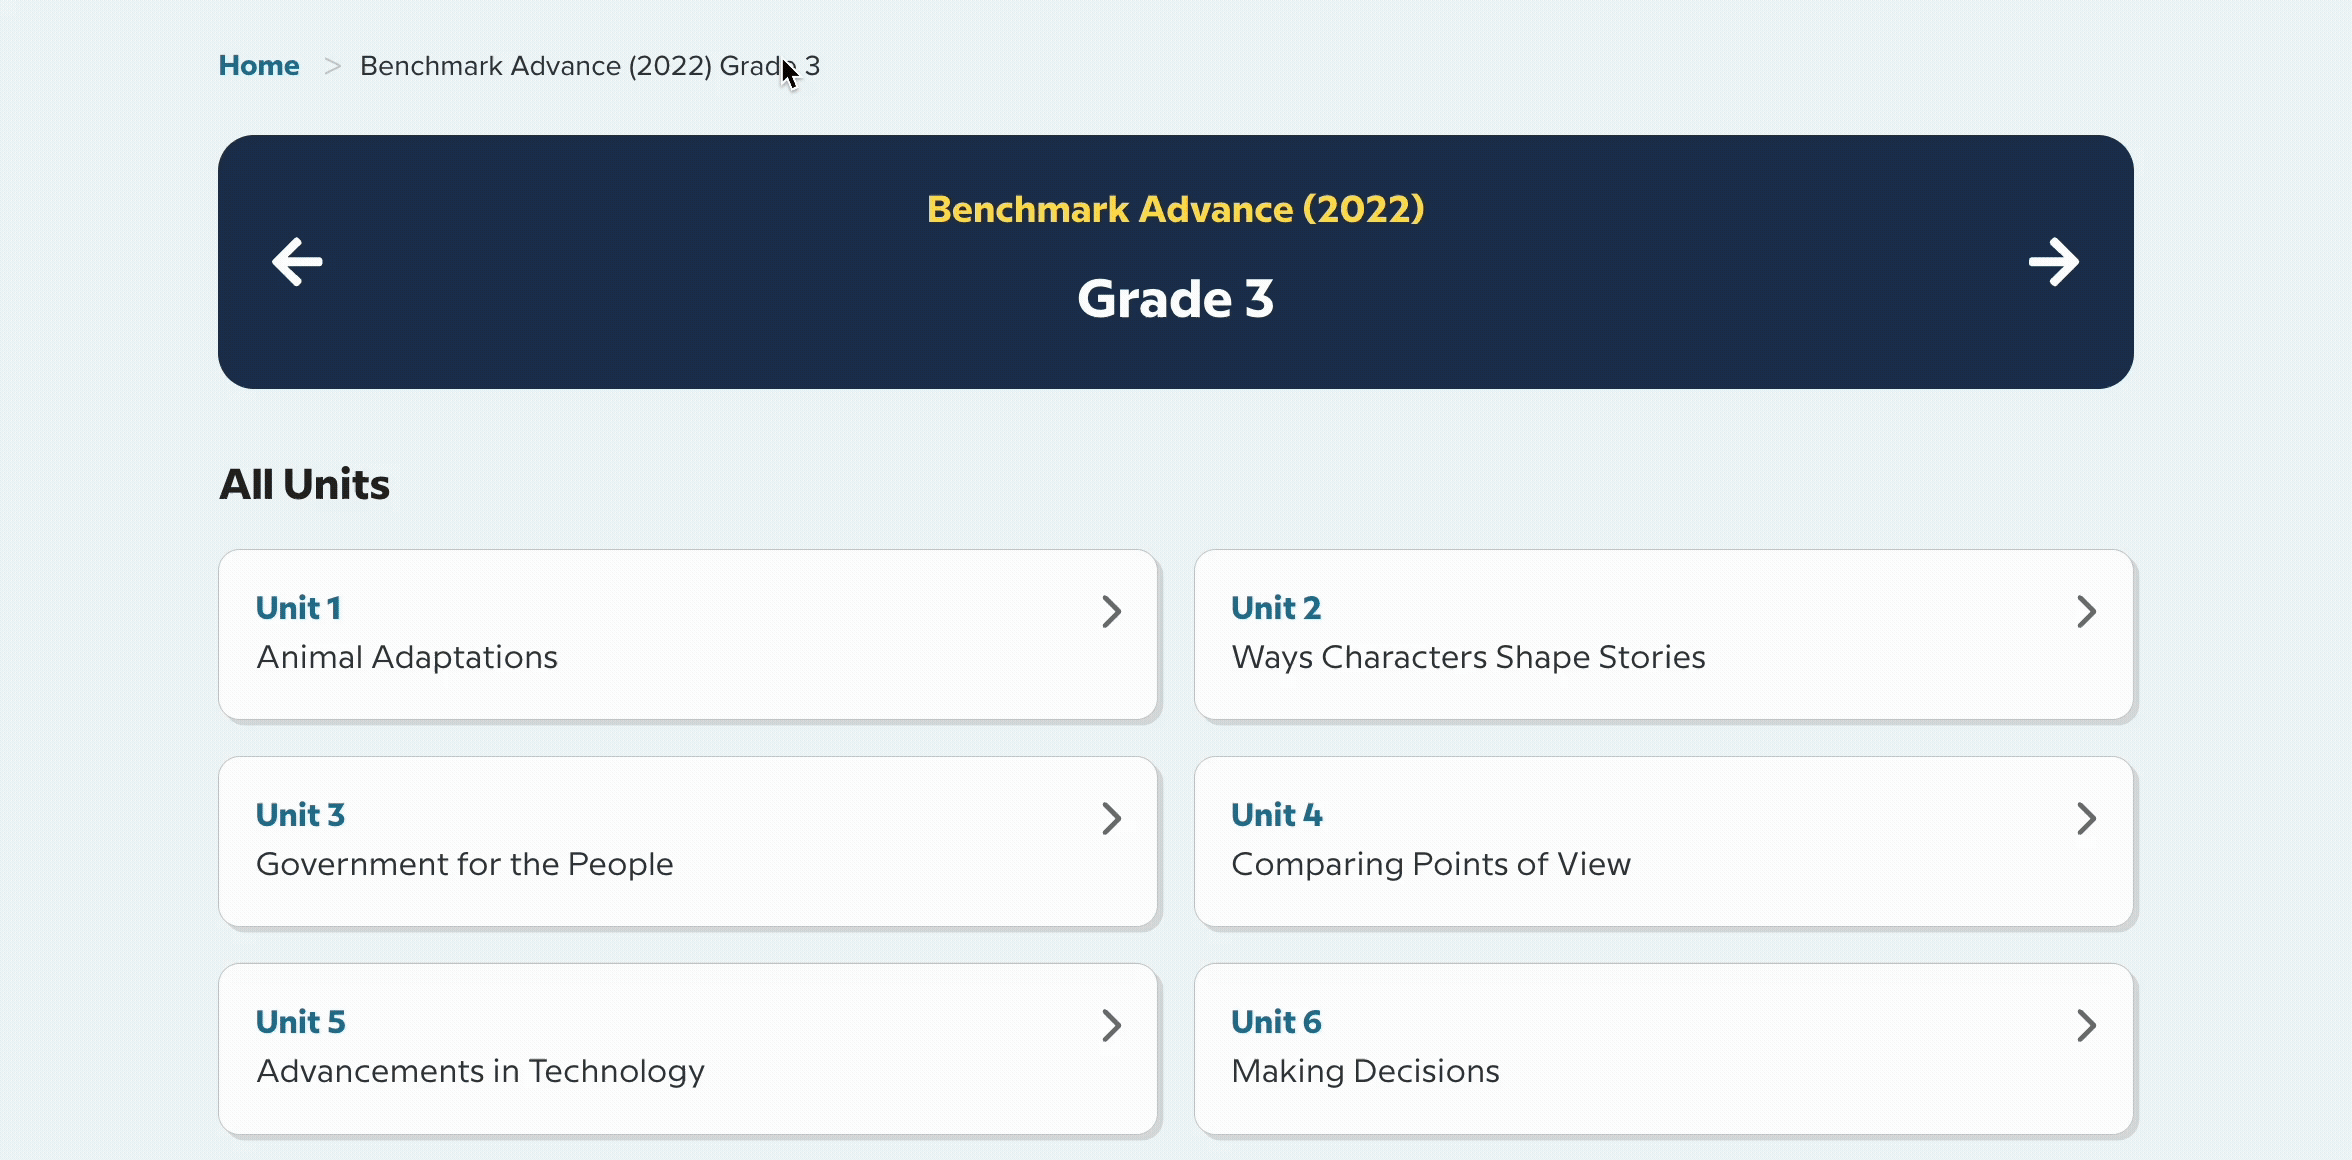Click the Unit 4 chevron arrow
This screenshot has height=1160, width=2352.
click(x=2086, y=819)
